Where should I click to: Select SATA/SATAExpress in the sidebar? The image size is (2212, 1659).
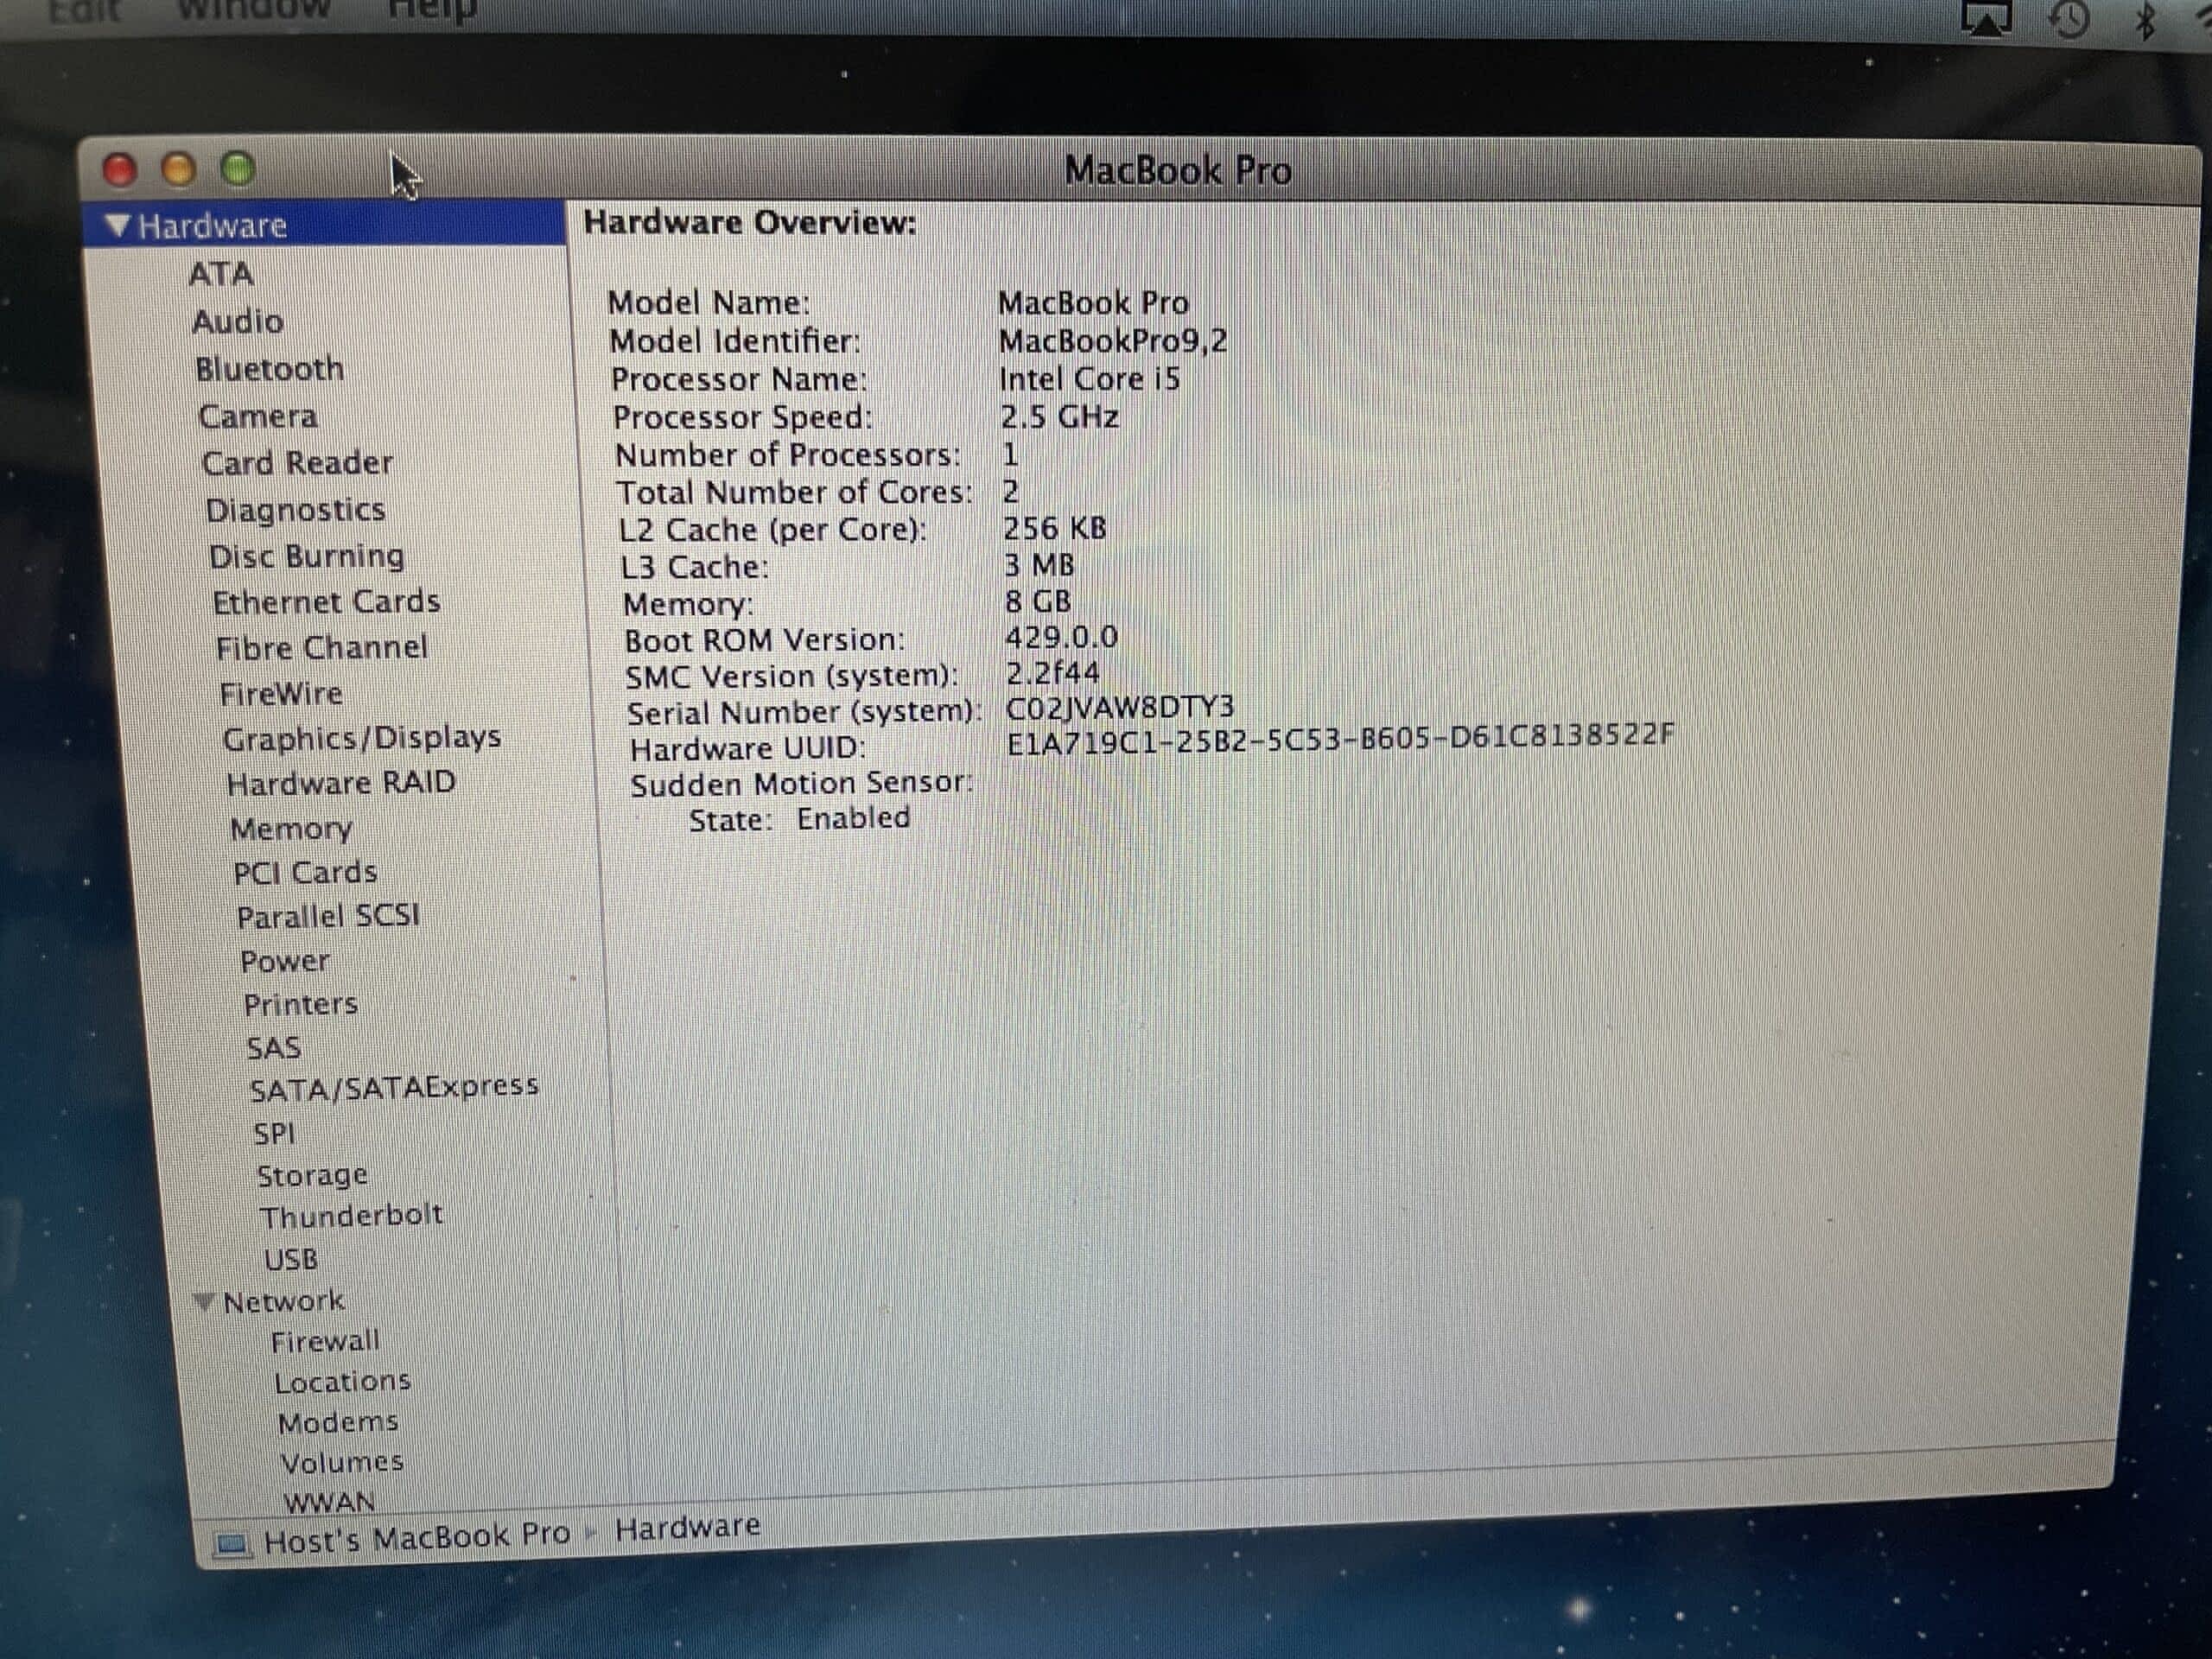coord(394,1087)
